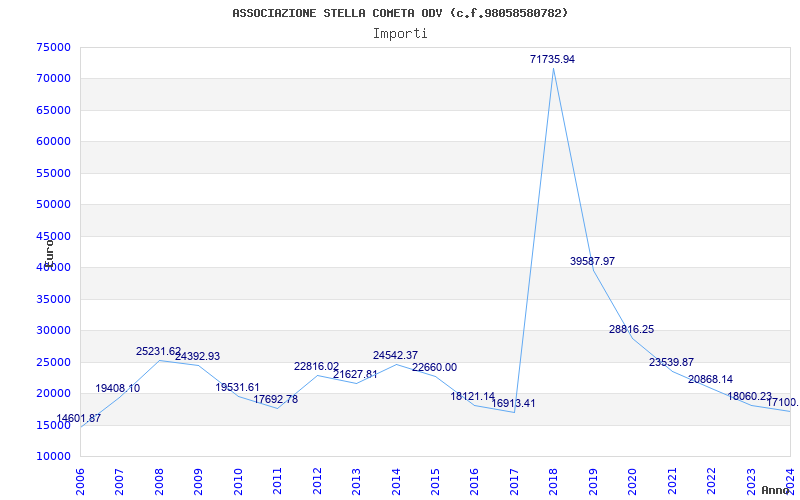Click the y-axis value 35000
Screen dimensions: 800x500
pos(54,299)
